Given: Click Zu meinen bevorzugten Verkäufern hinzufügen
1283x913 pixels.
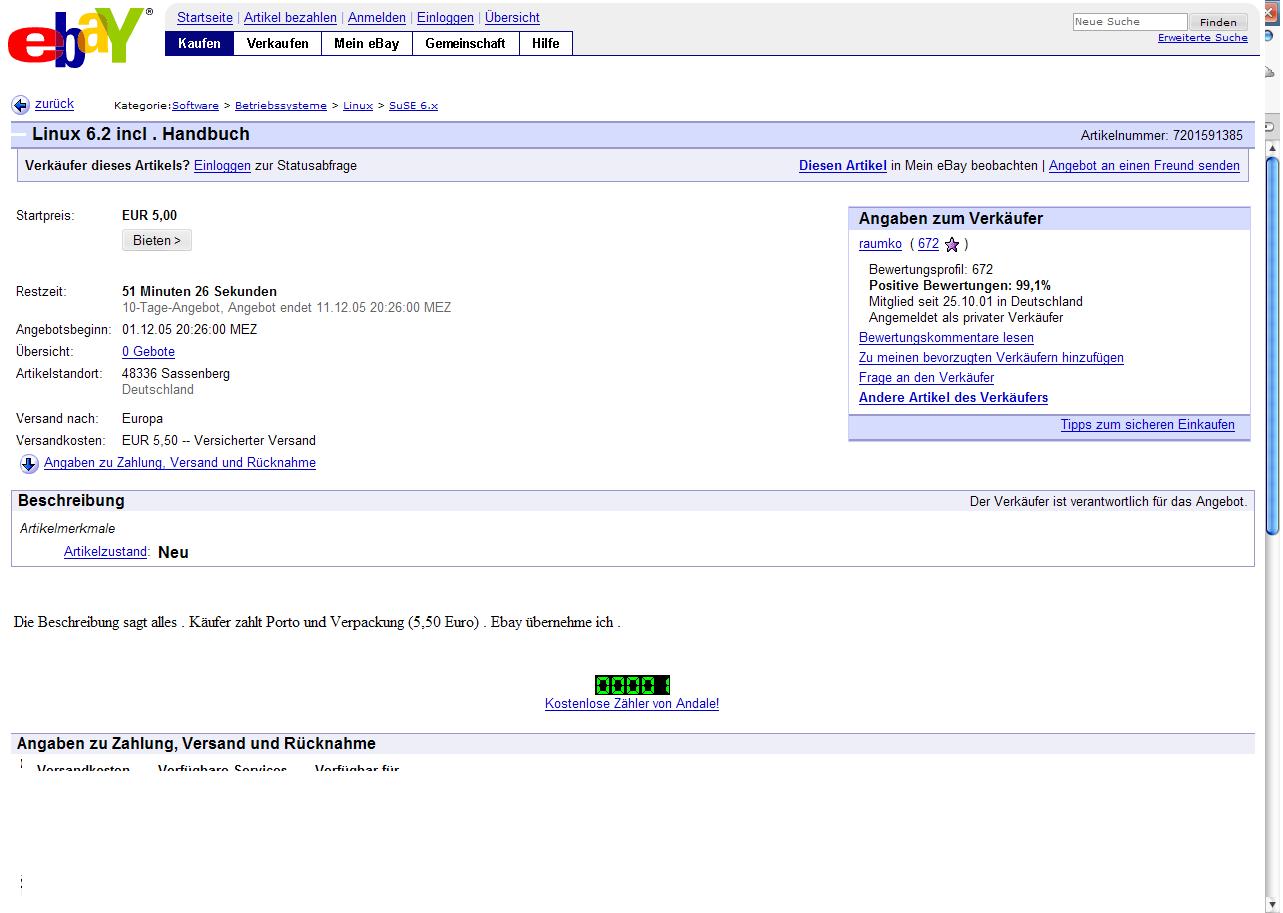Looking at the screenshot, I should pos(991,358).
